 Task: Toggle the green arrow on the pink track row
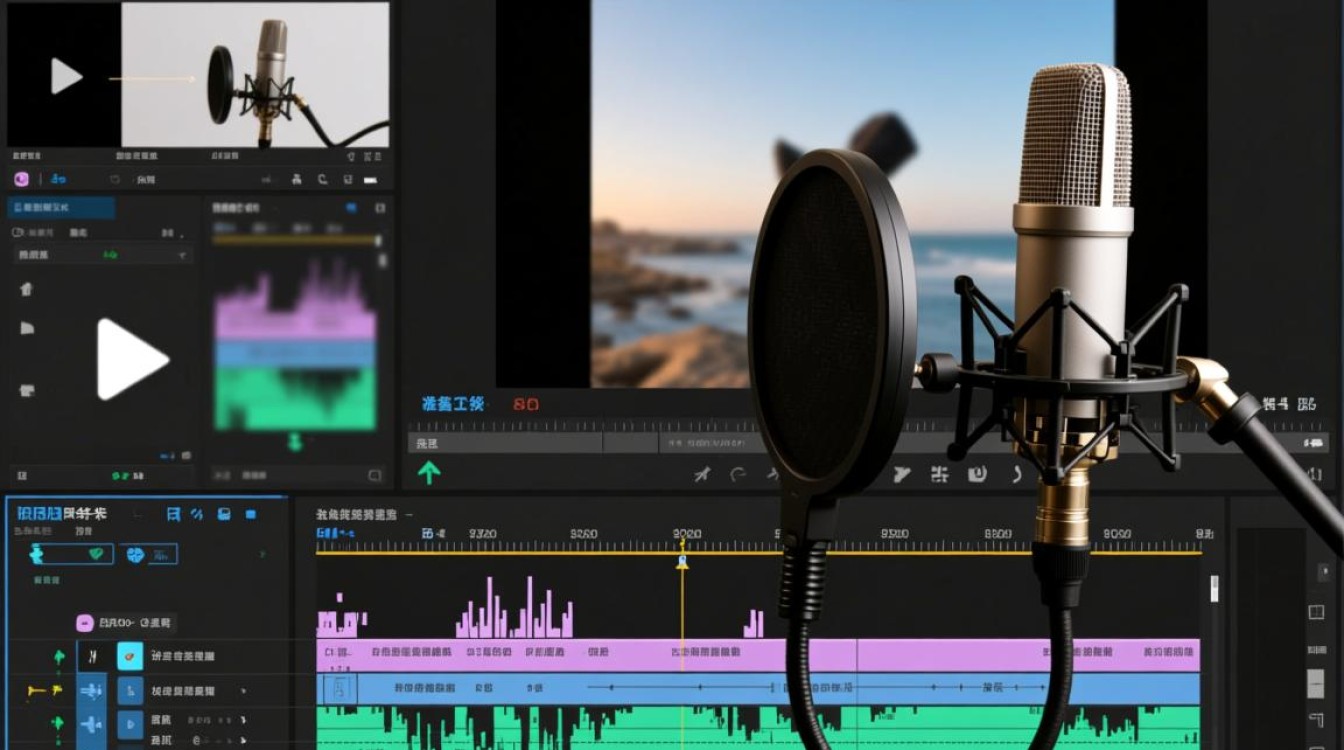(59, 657)
